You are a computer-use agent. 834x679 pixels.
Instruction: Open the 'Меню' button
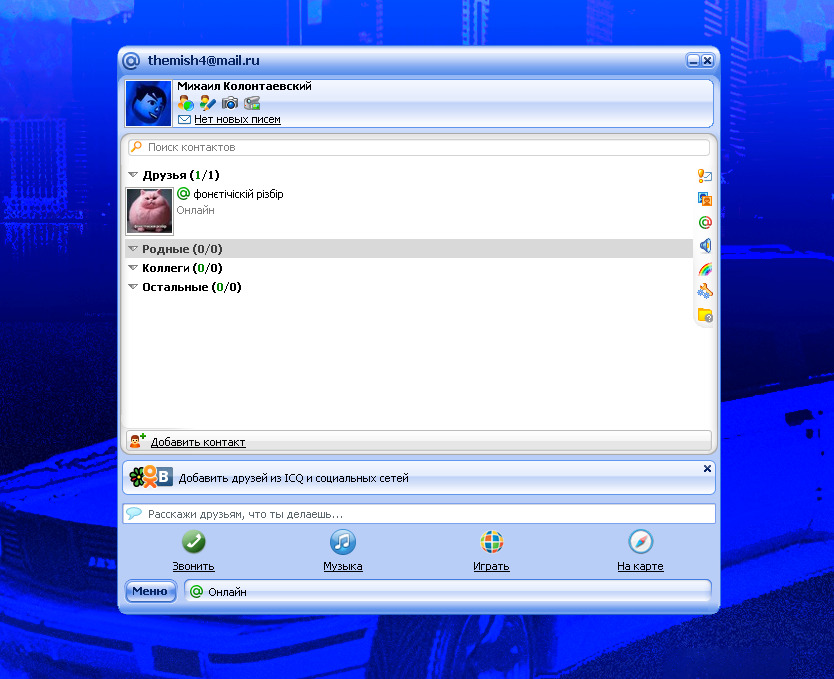(x=151, y=591)
